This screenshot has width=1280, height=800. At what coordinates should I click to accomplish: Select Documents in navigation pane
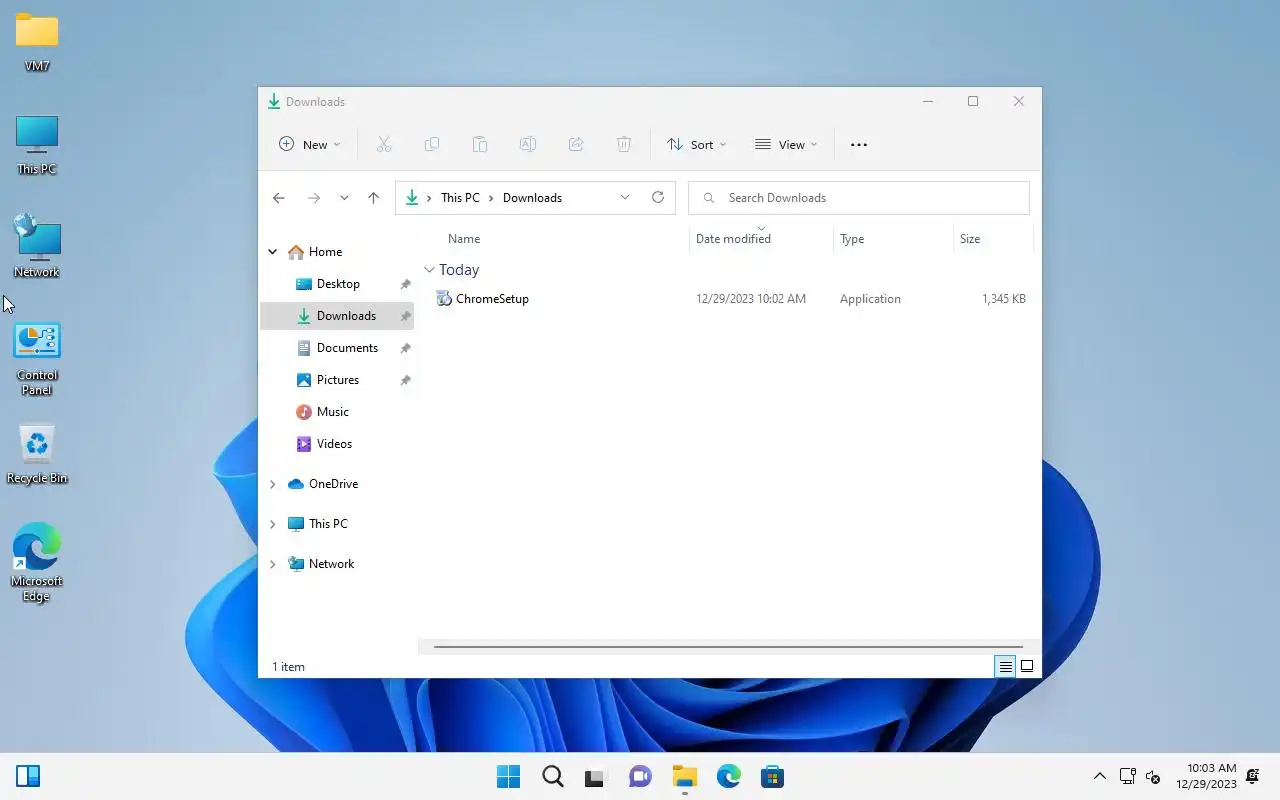click(x=337, y=348)
